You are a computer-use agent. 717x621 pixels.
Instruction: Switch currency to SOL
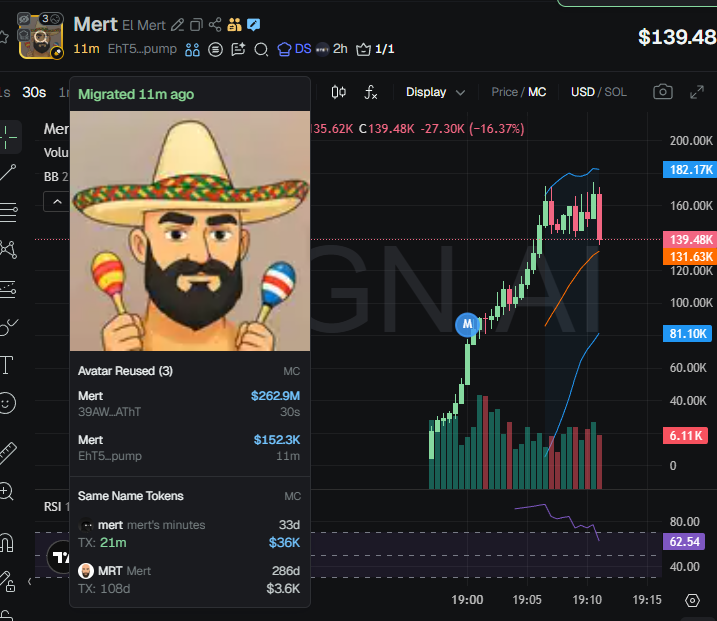click(x=615, y=92)
